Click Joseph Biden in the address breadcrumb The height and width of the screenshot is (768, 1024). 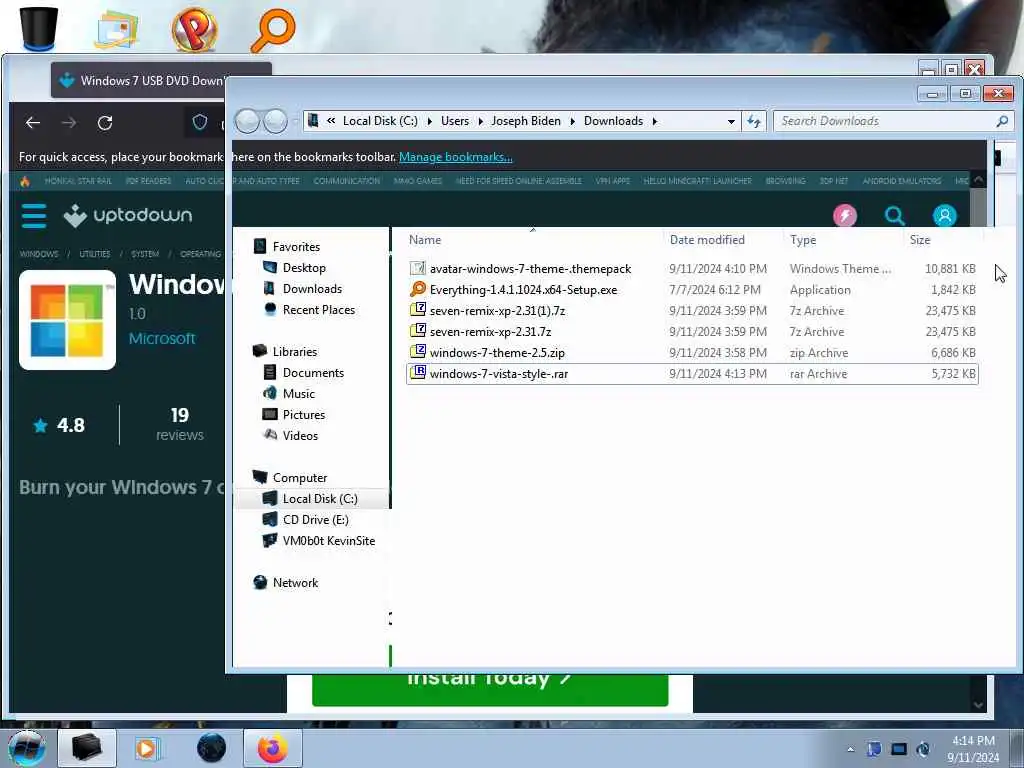(x=526, y=121)
